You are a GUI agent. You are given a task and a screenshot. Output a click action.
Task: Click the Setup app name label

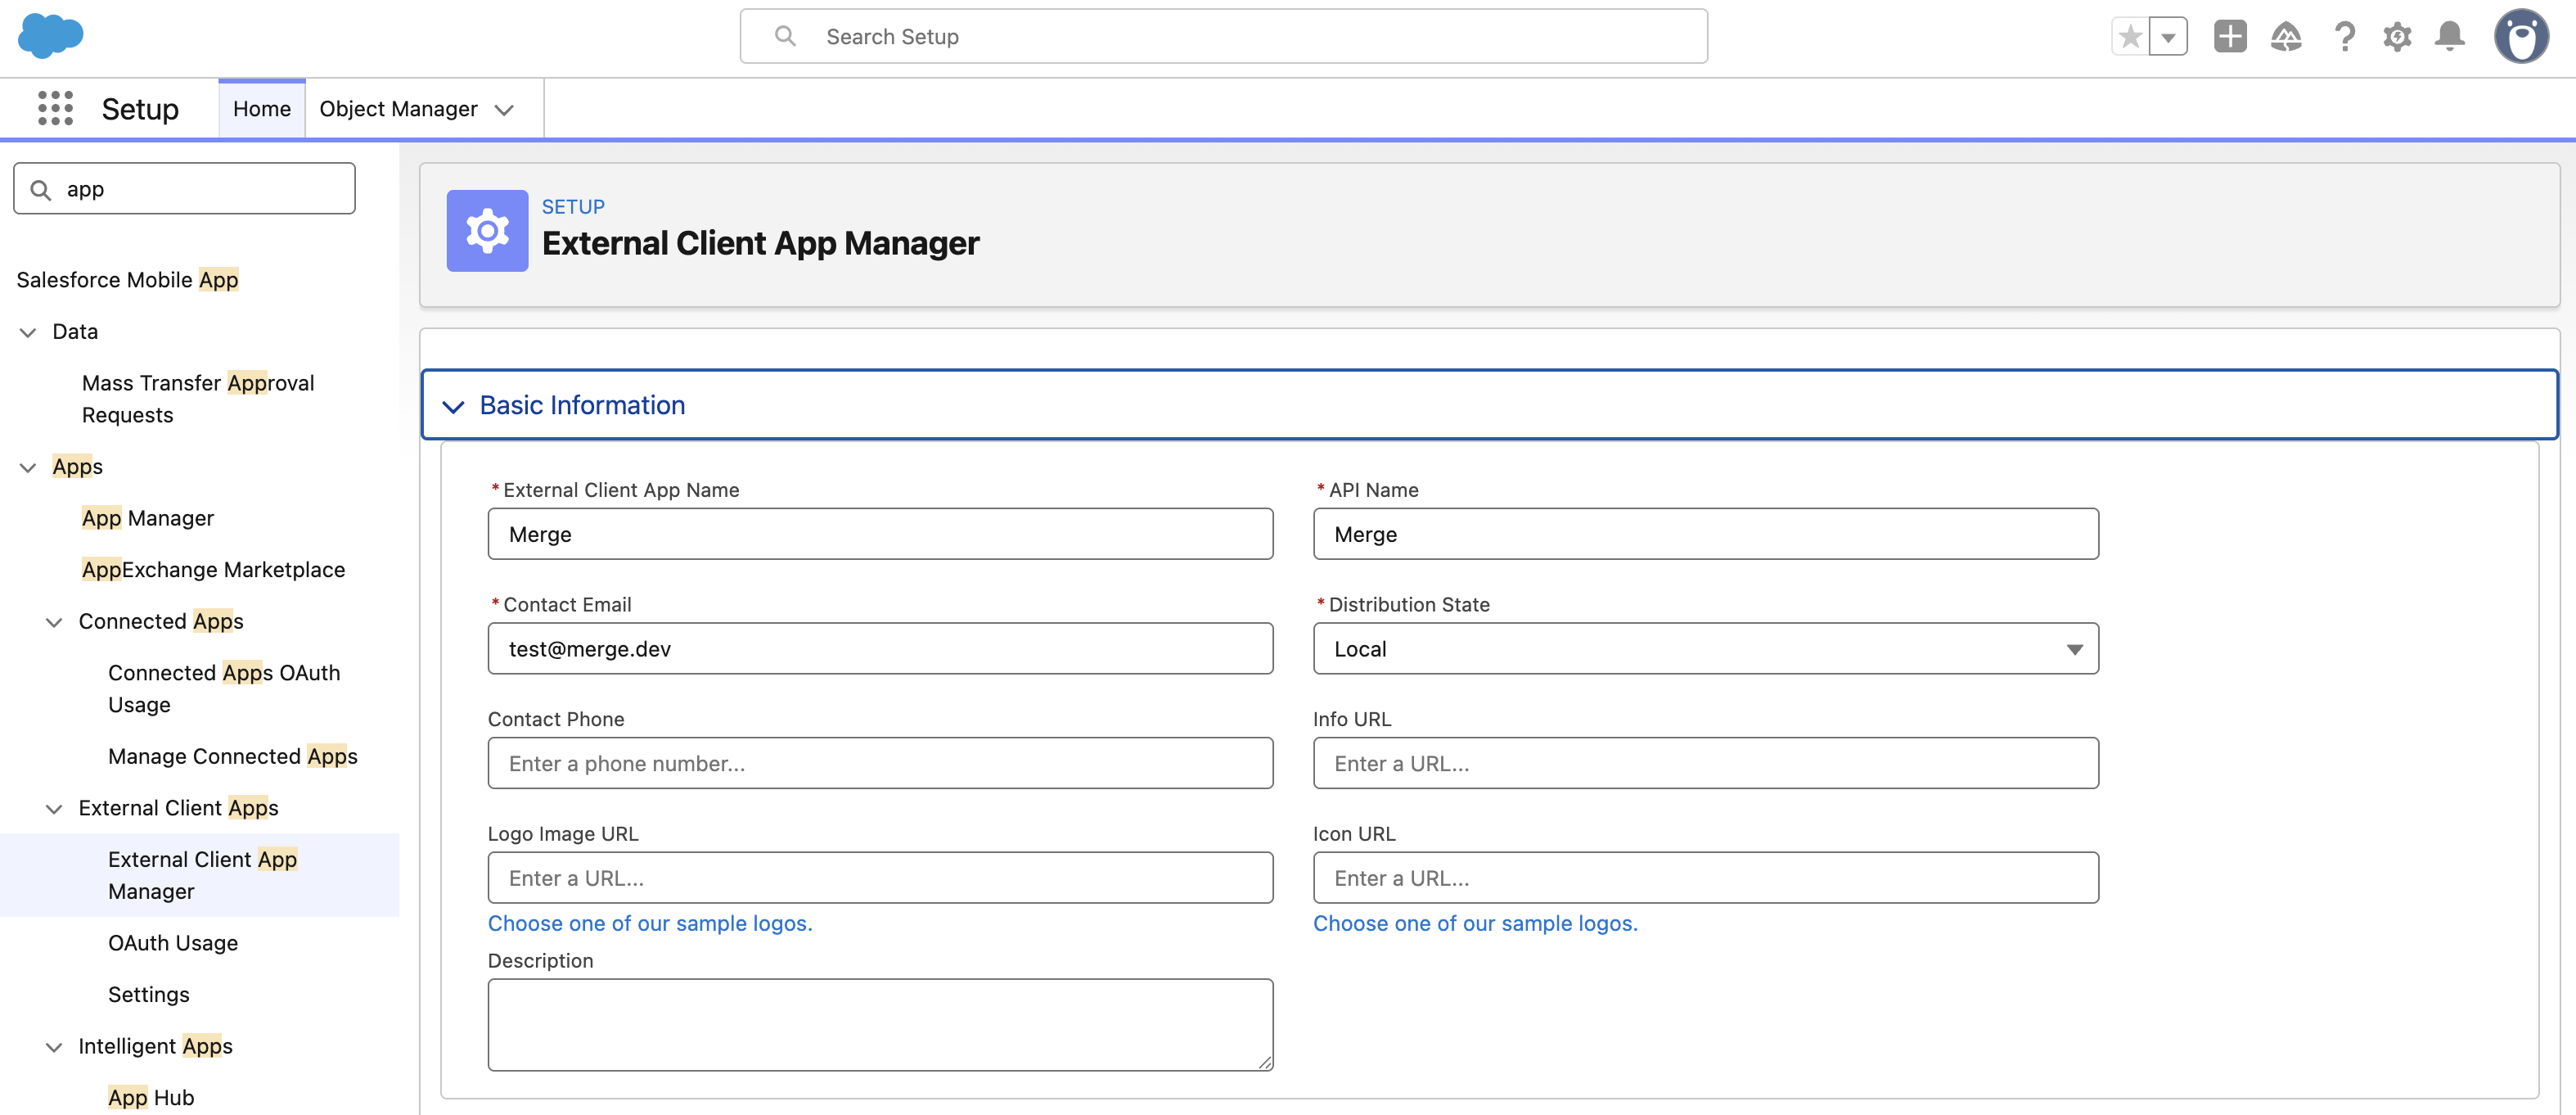140,108
